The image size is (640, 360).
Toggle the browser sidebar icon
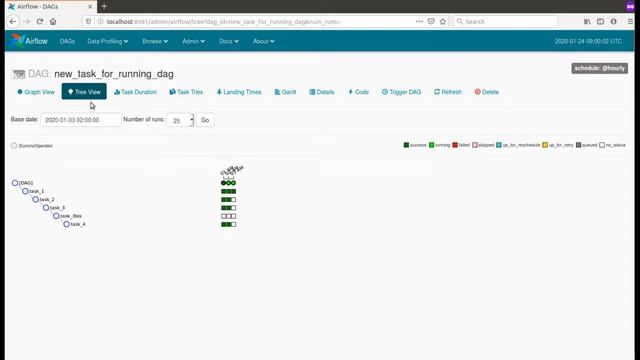click(600, 22)
